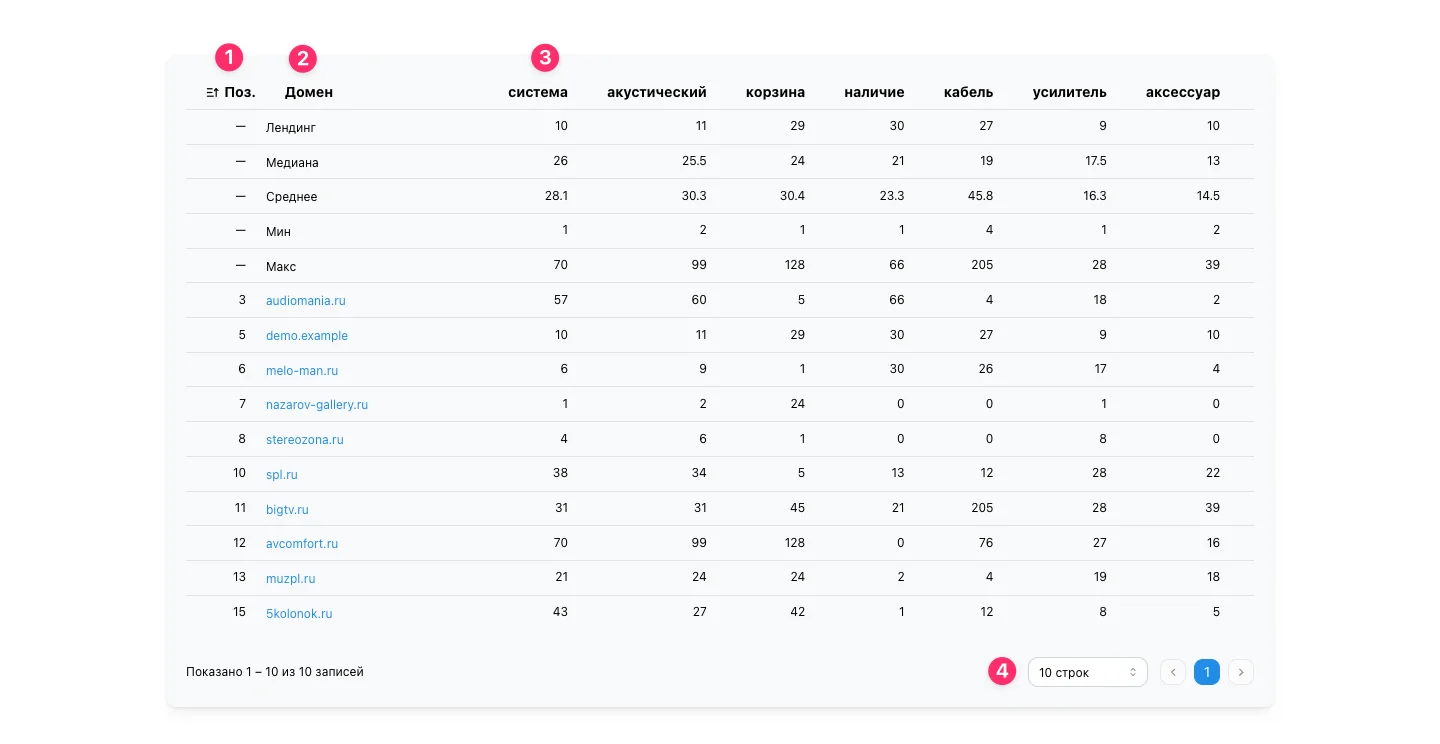Click the 25.5 median акустический value

(x=694, y=161)
